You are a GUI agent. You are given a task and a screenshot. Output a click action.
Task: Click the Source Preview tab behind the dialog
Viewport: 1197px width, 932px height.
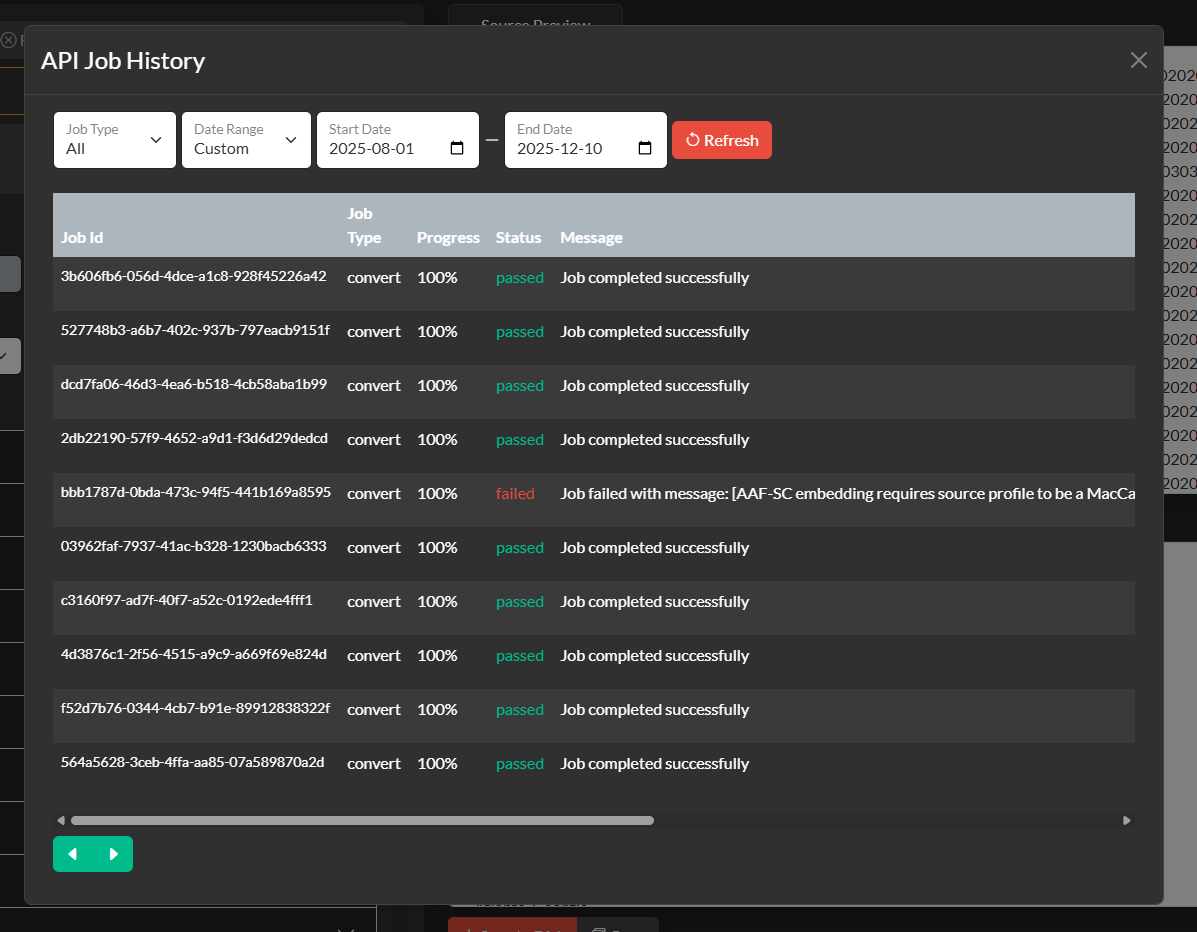coord(535,25)
